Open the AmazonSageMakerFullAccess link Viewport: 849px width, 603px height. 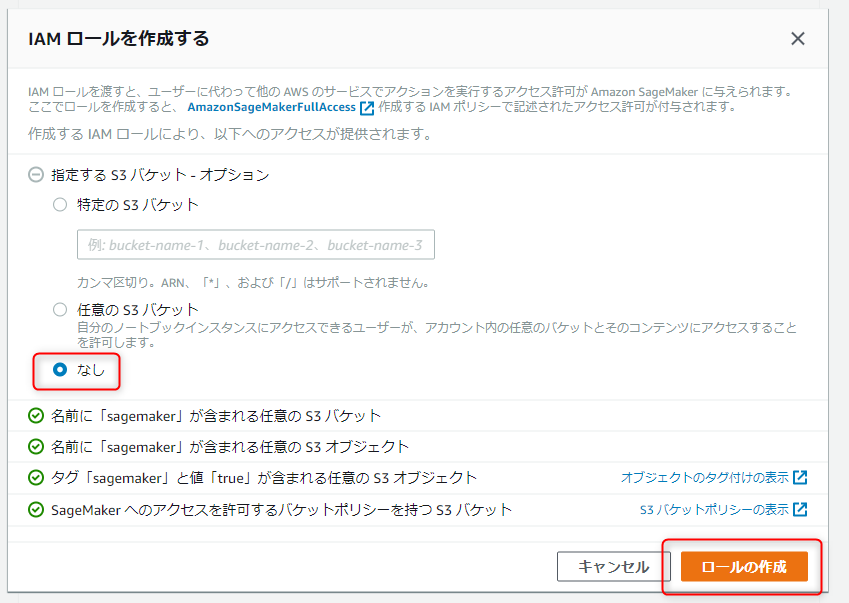click(x=271, y=107)
